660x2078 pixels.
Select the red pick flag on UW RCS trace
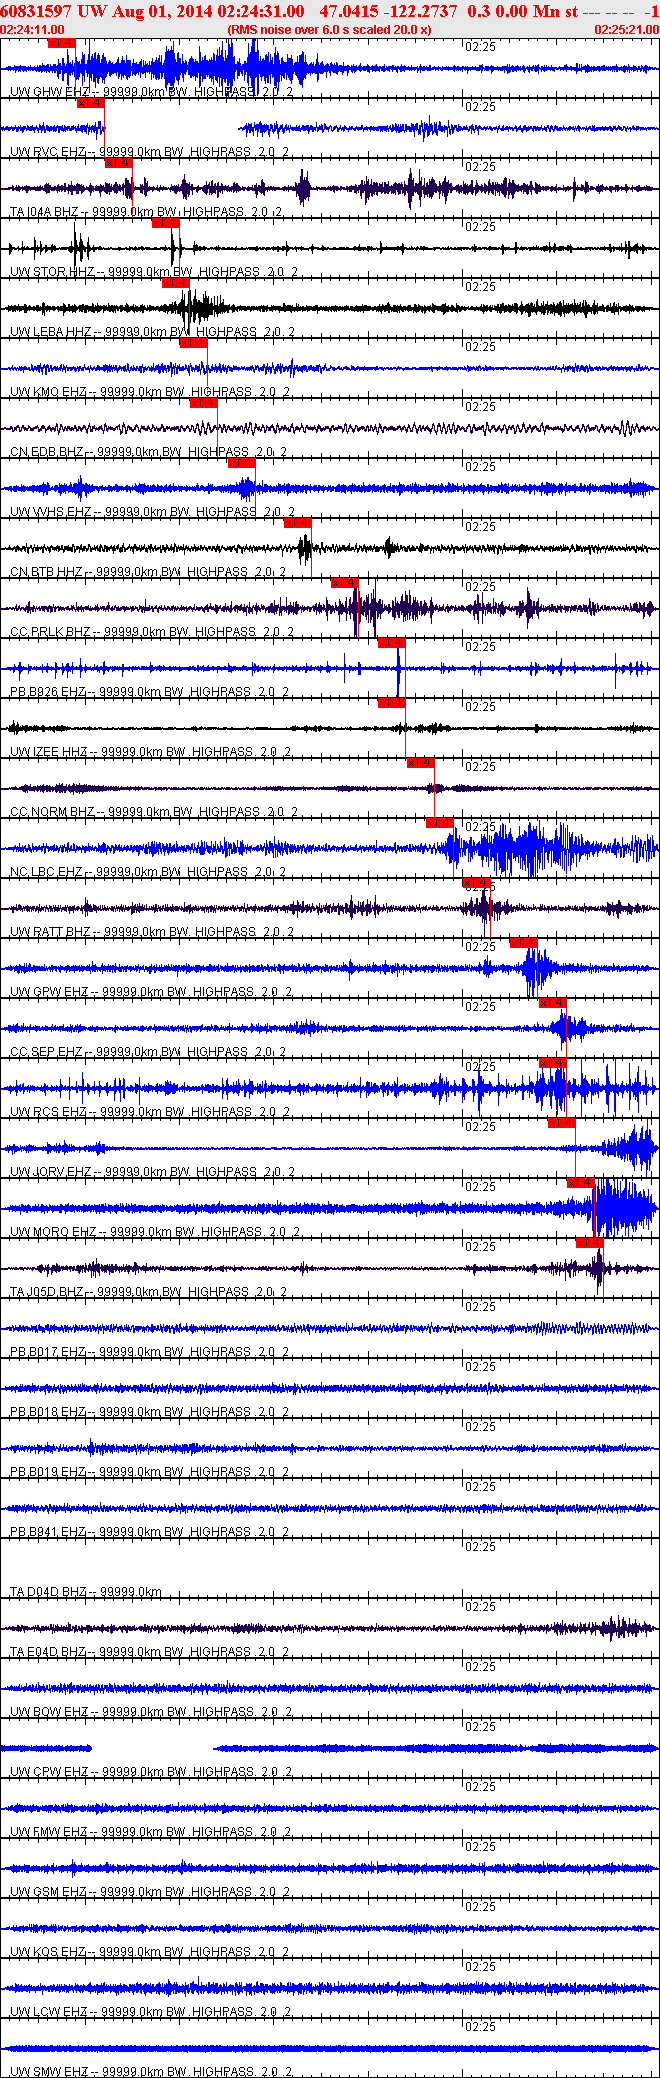click(x=552, y=1063)
